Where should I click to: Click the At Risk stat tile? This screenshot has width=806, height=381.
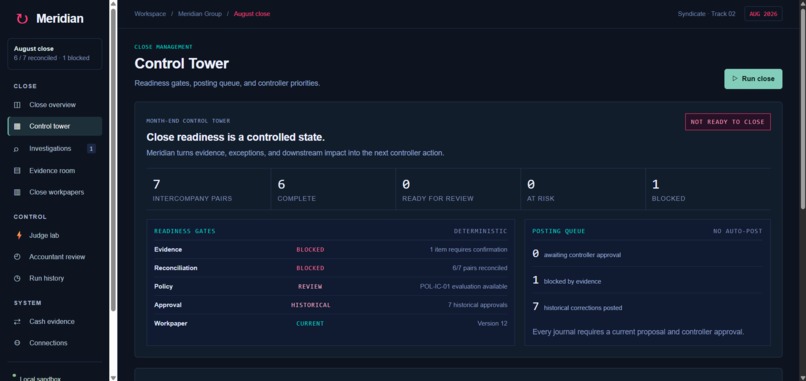point(583,189)
